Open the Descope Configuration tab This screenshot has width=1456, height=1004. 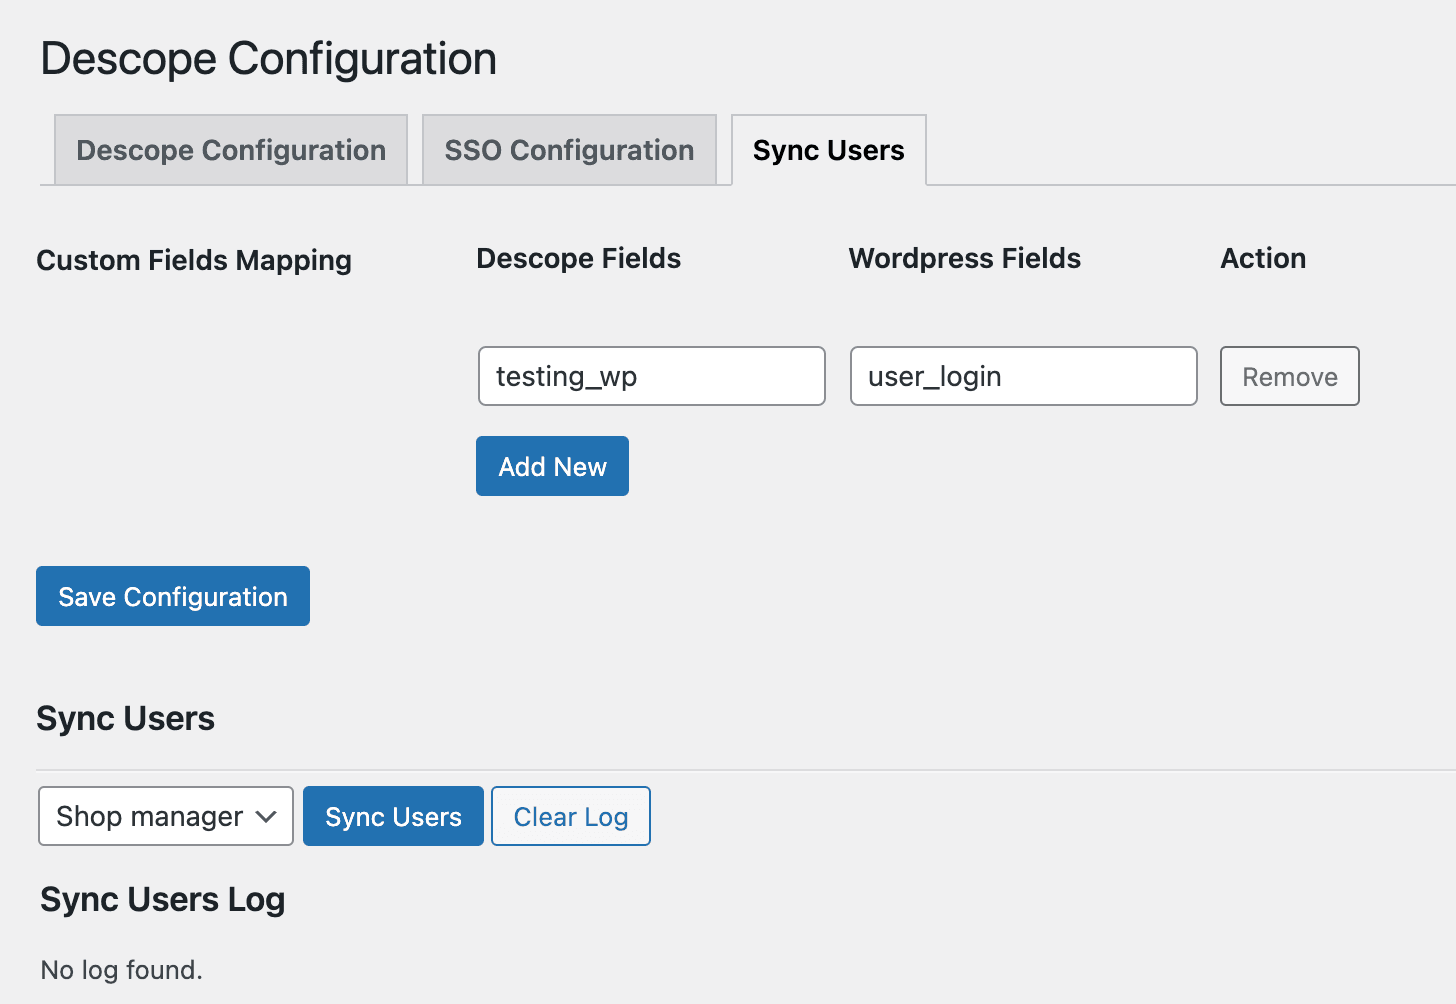pos(231,150)
